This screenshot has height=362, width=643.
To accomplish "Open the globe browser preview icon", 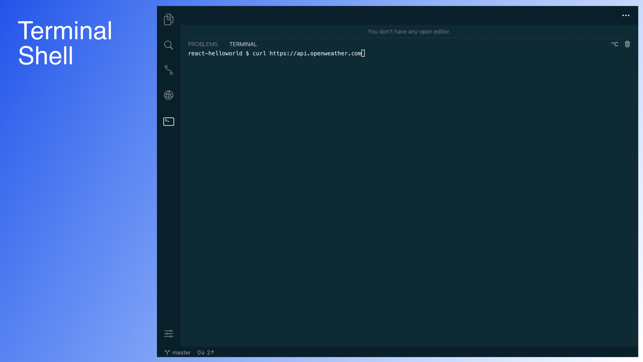I will coord(169,95).
